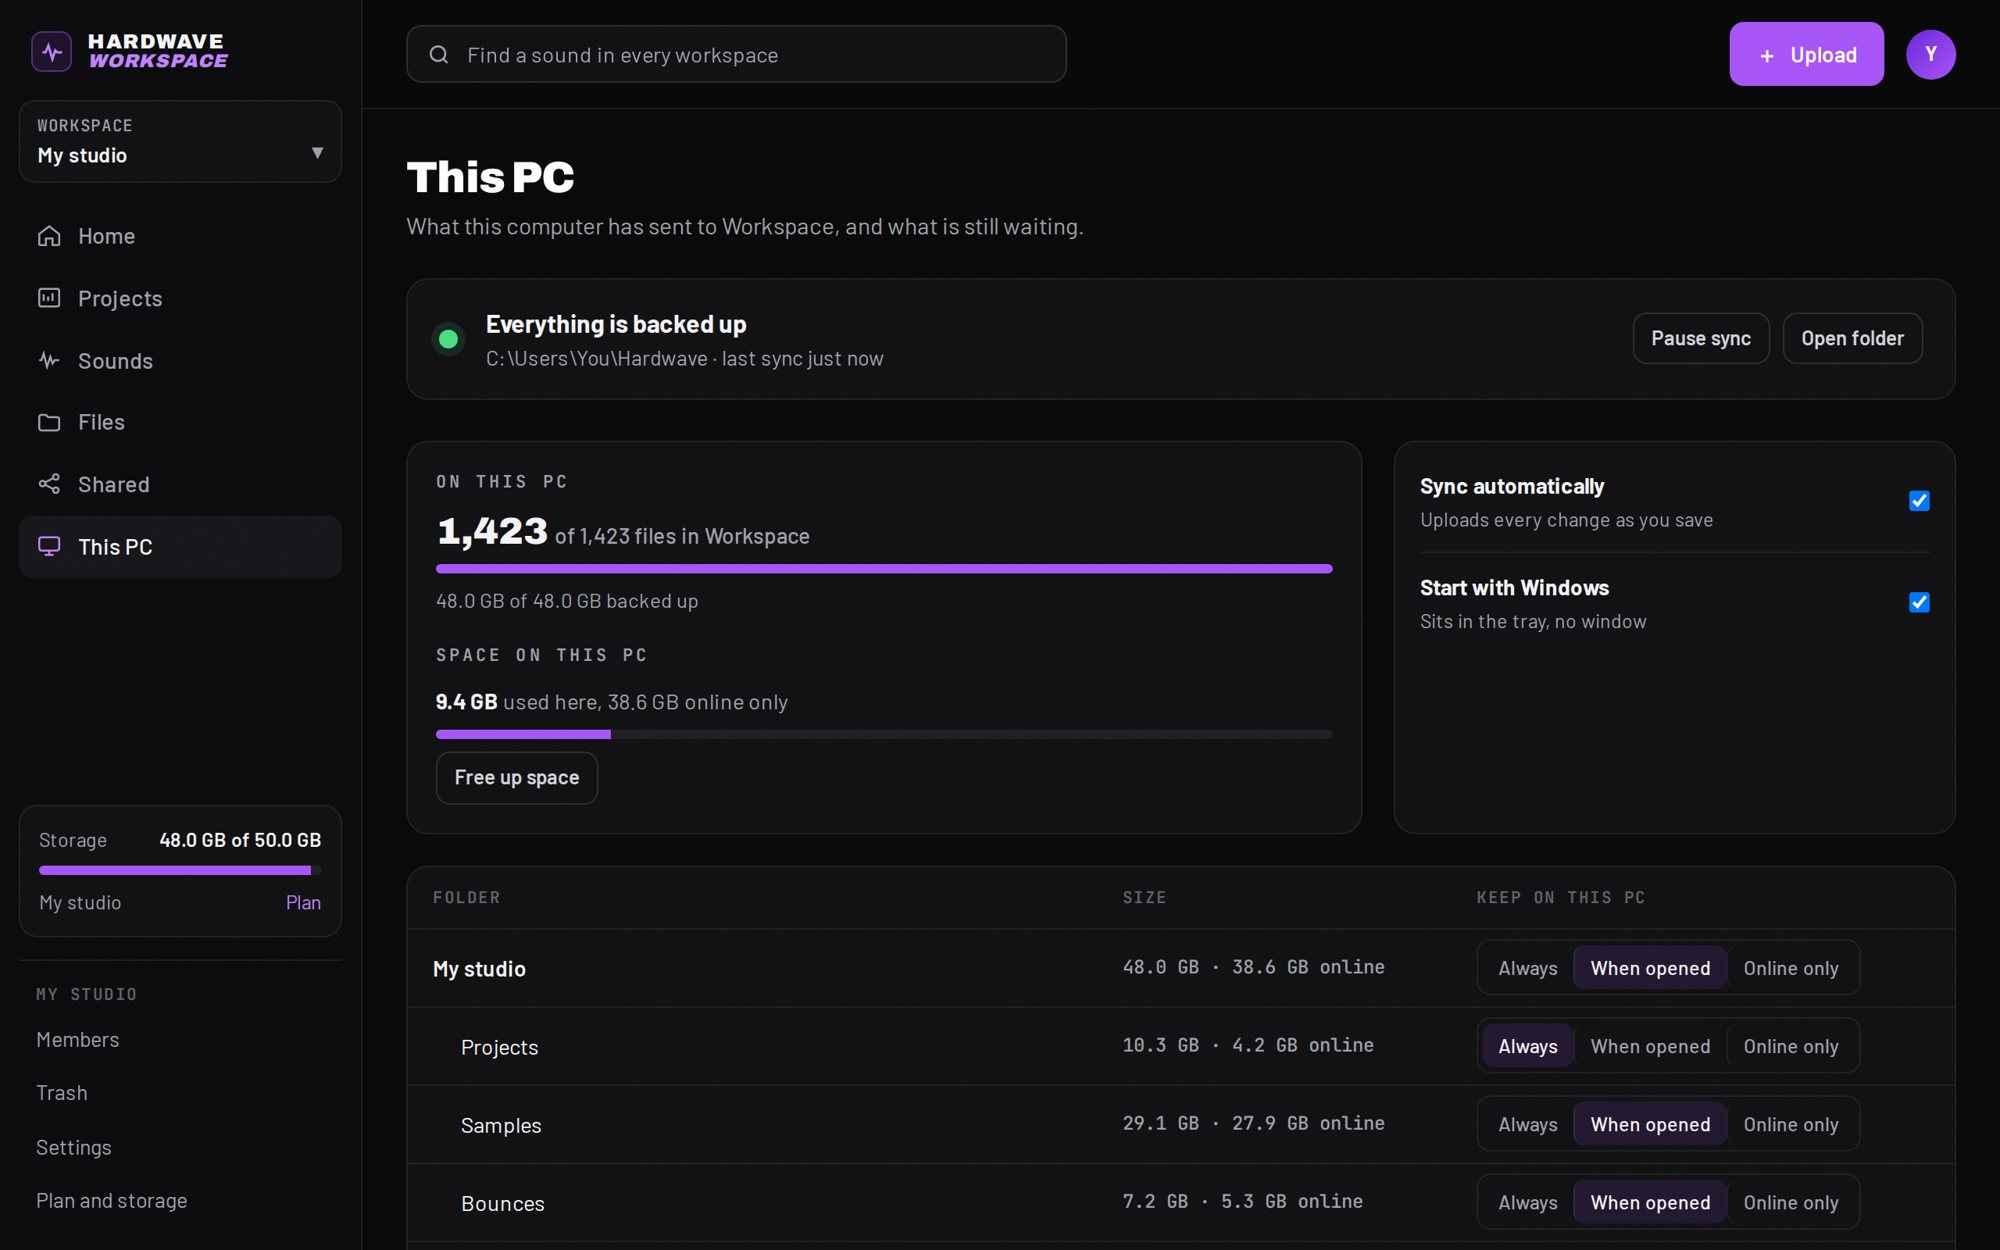Set My studio to Always
This screenshot has width=2000, height=1250.
tap(1527, 968)
